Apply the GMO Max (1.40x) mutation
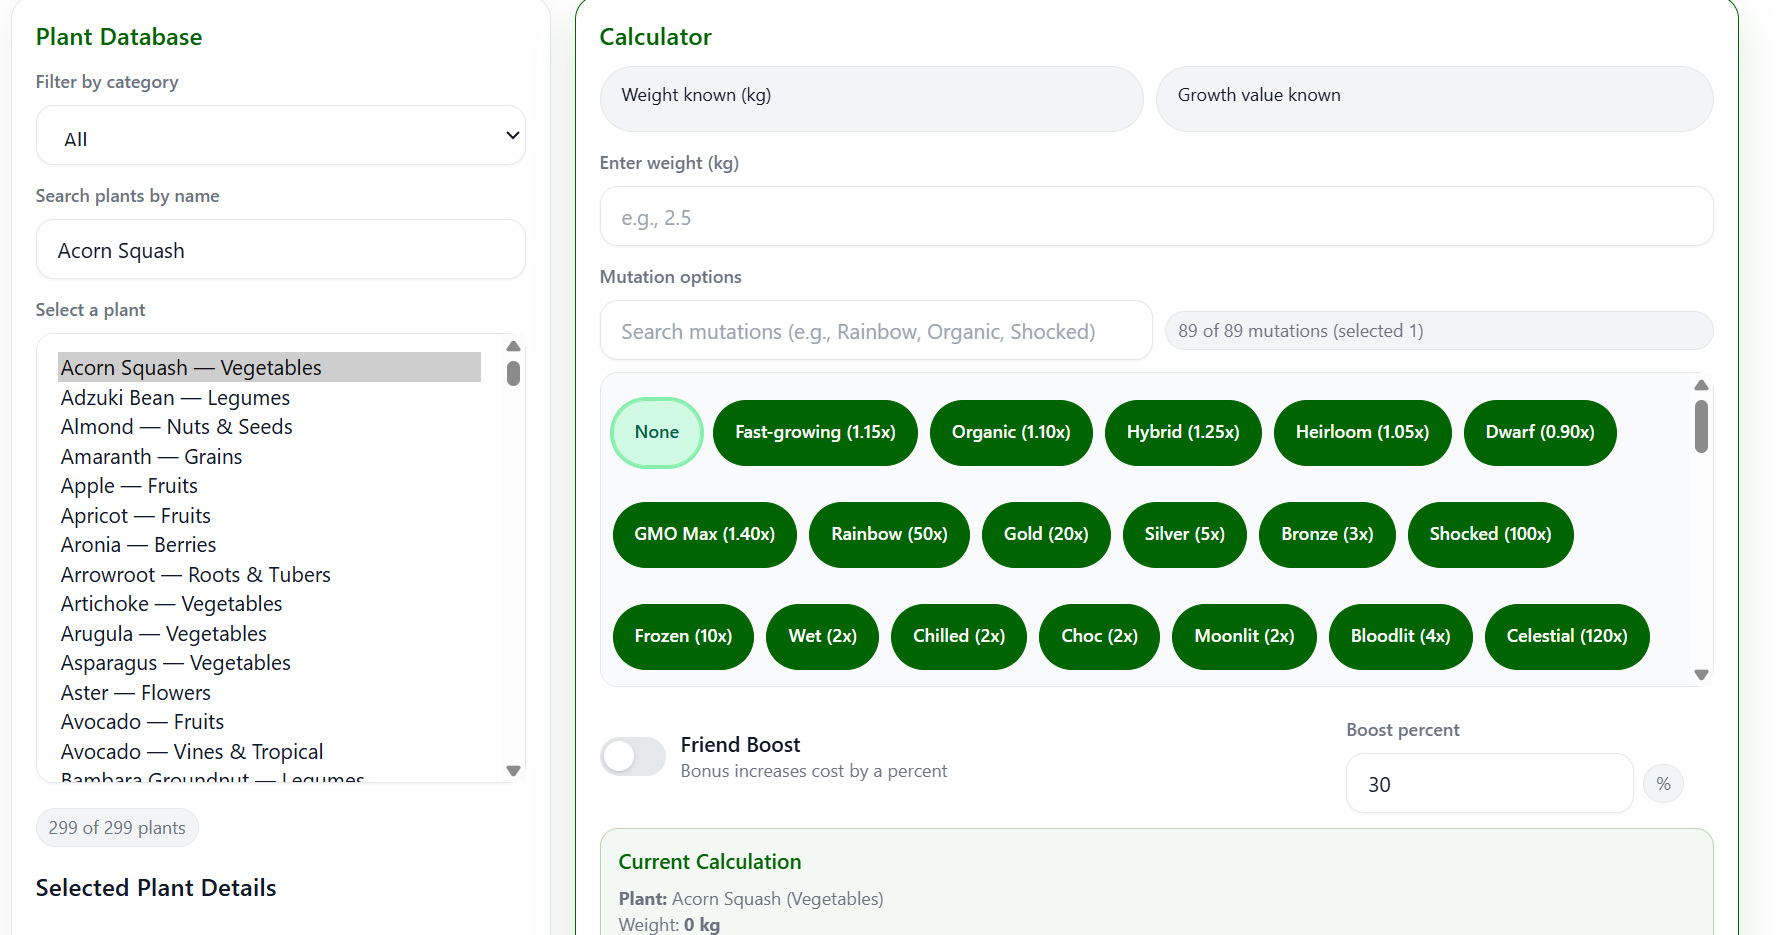This screenshot has height=935, width=1782. coord(704,534)
